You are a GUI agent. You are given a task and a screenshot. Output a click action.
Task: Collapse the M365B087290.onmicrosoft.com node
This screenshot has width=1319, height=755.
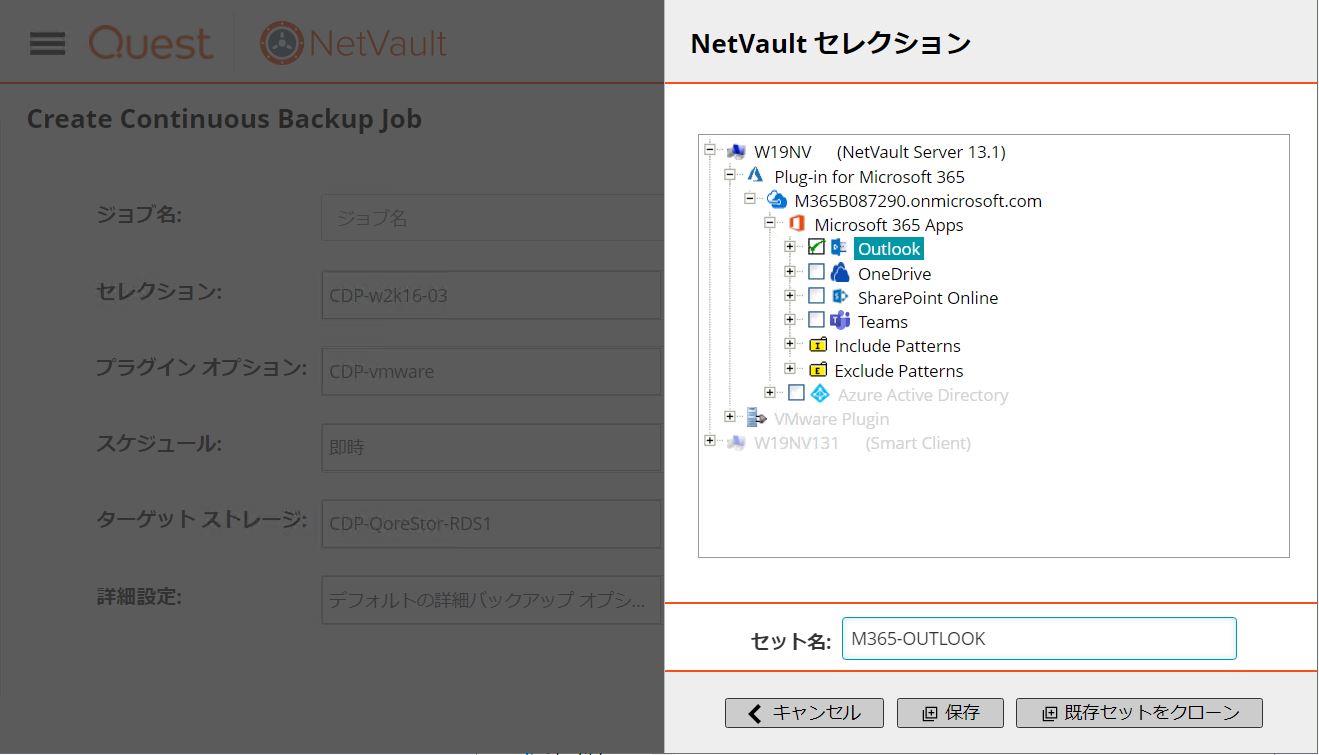pos(750,198)
